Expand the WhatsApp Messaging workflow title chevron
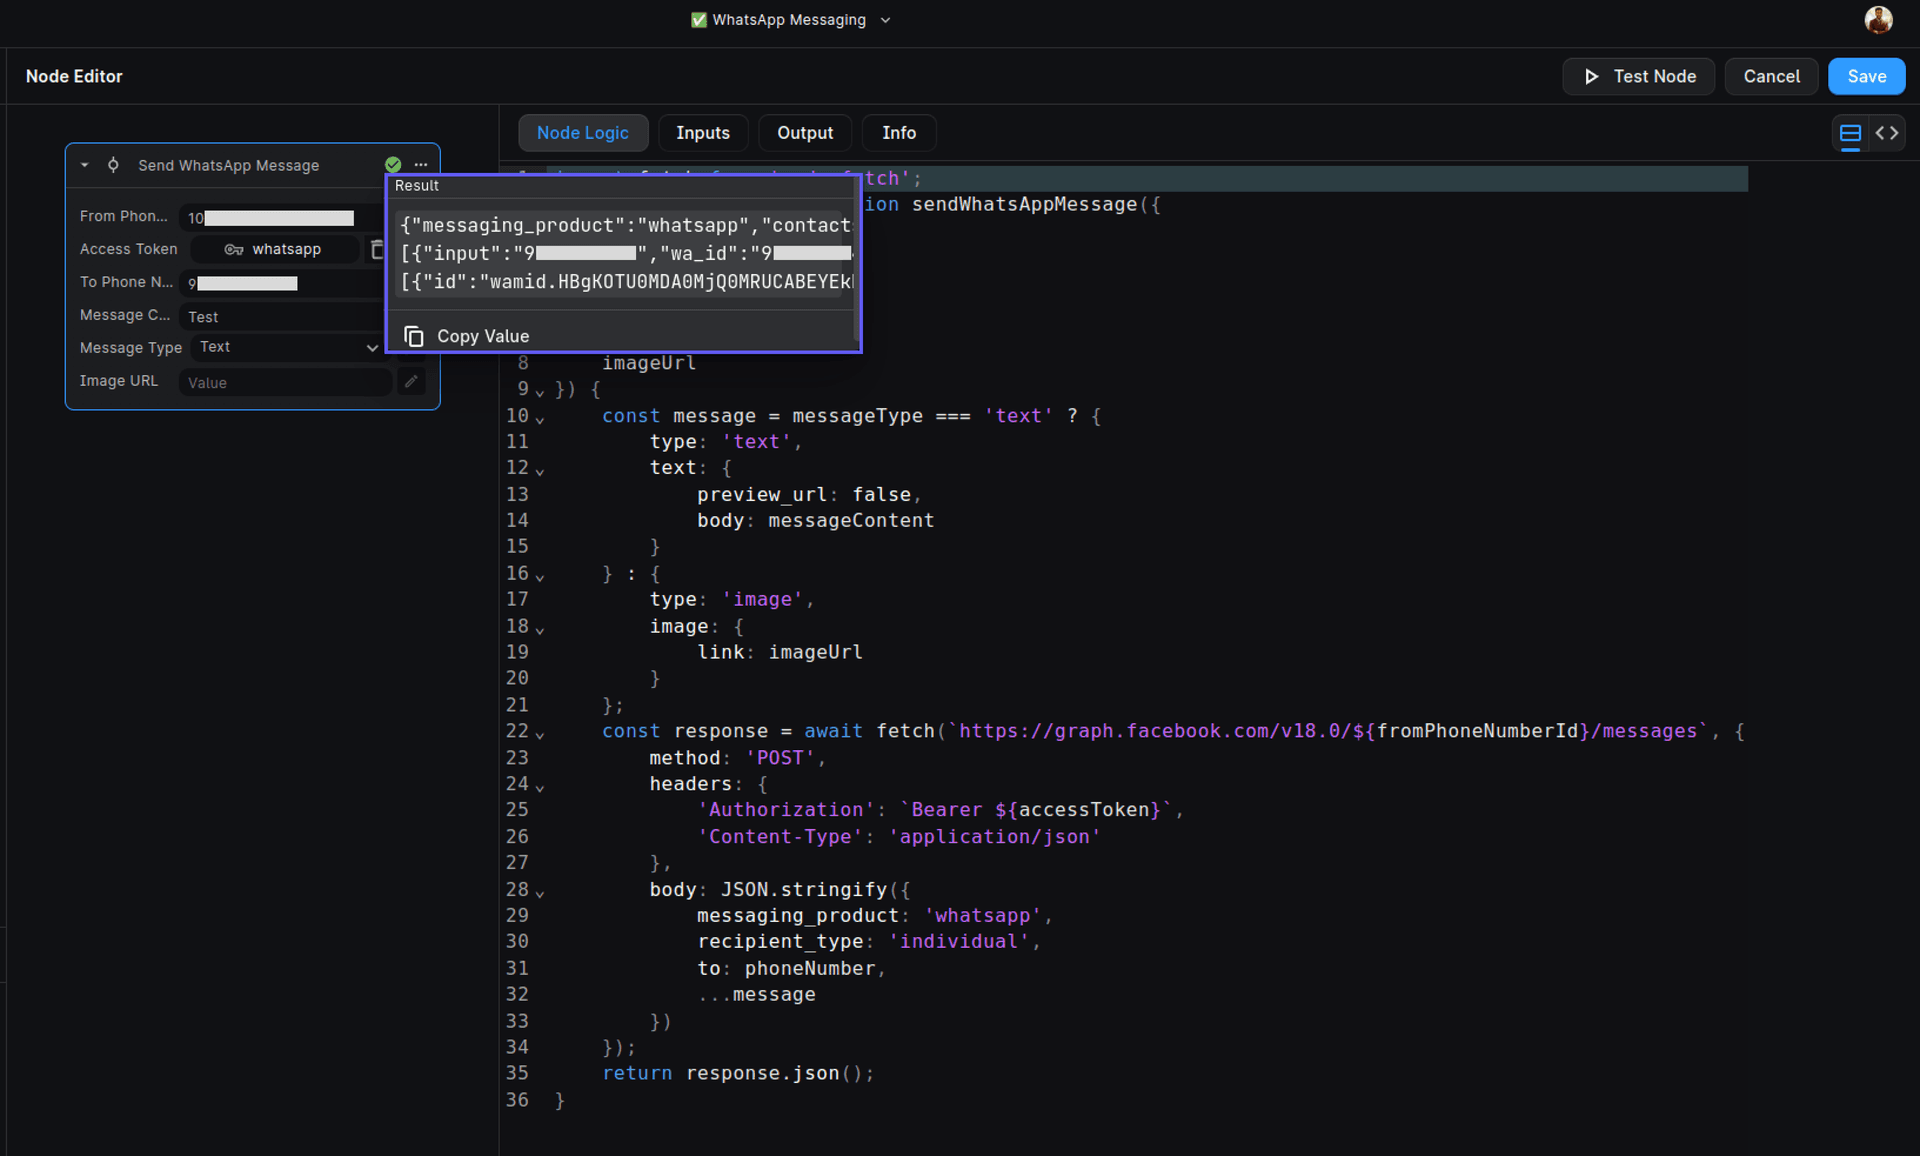This screenshot has width=1920, height=1156. point(885,19)
